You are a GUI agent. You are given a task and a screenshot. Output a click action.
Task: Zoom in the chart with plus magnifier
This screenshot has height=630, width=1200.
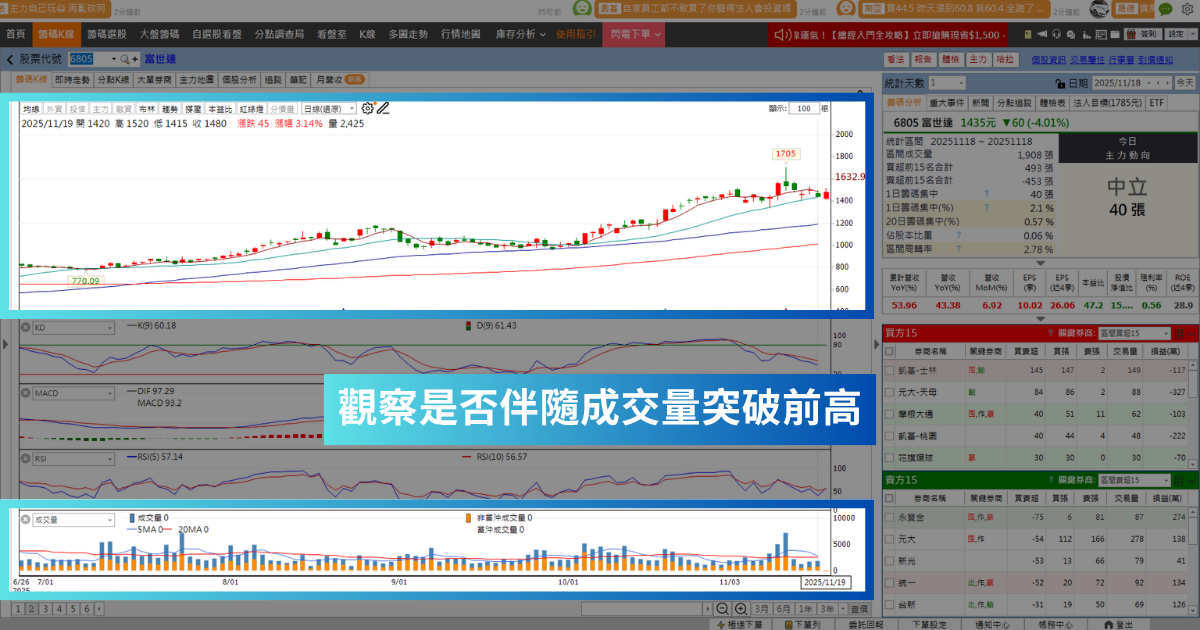click(x=740, y=609)
